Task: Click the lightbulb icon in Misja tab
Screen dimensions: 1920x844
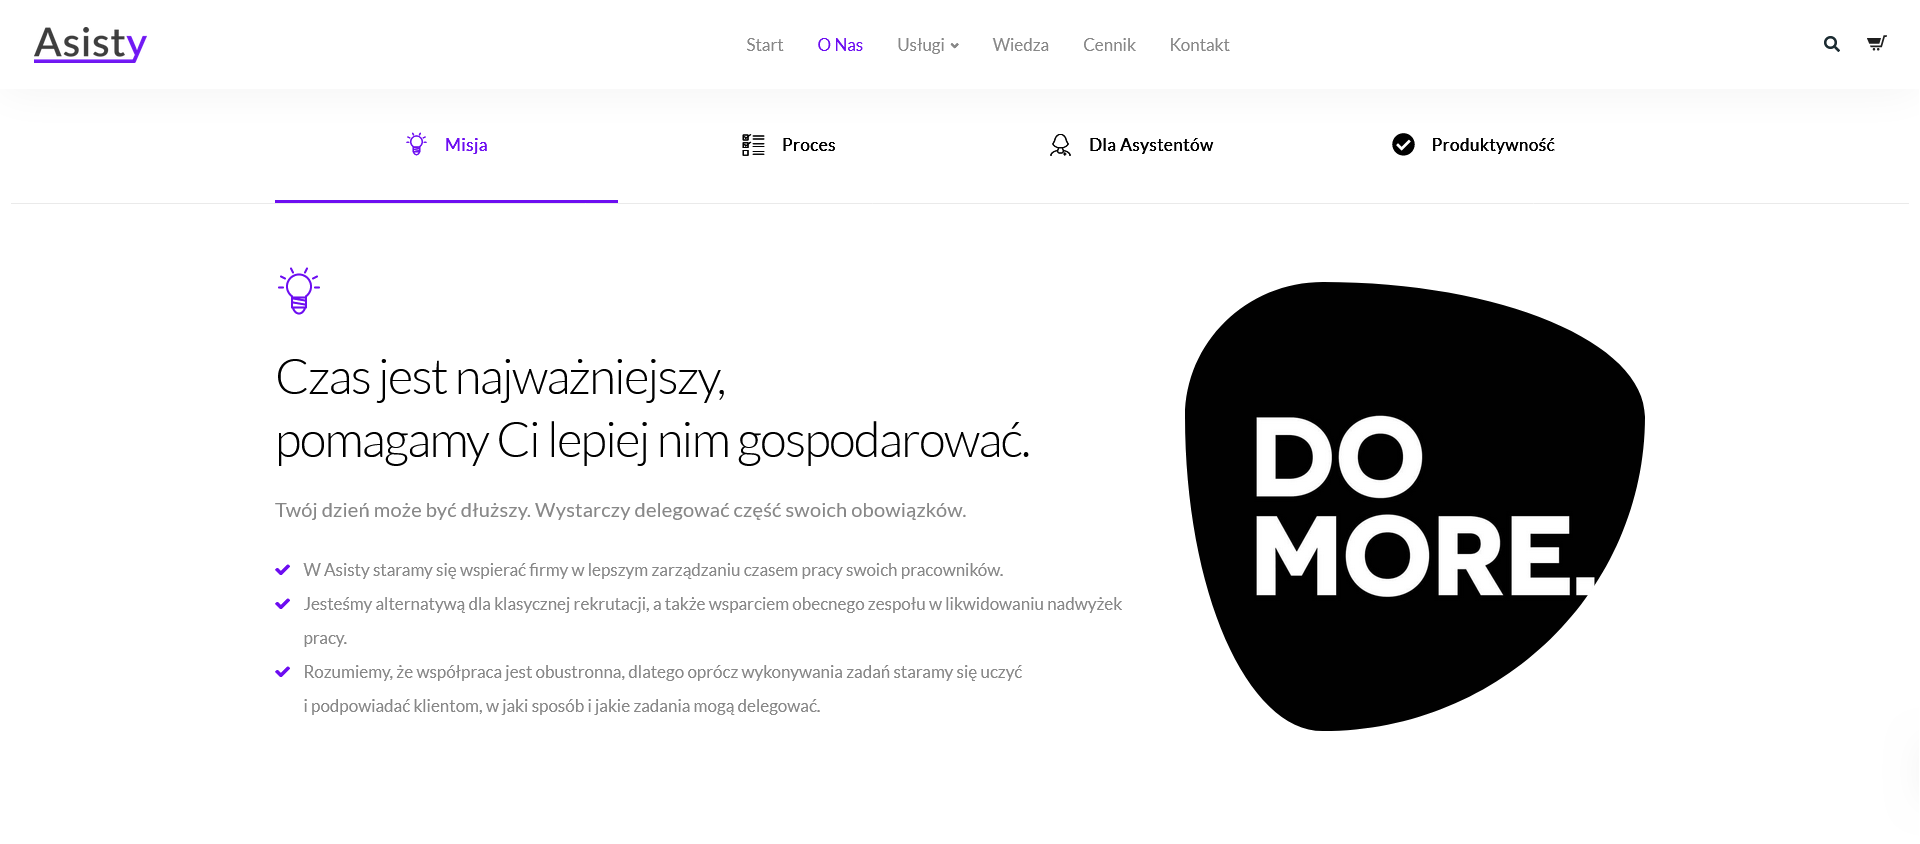Action: (416, 144)
